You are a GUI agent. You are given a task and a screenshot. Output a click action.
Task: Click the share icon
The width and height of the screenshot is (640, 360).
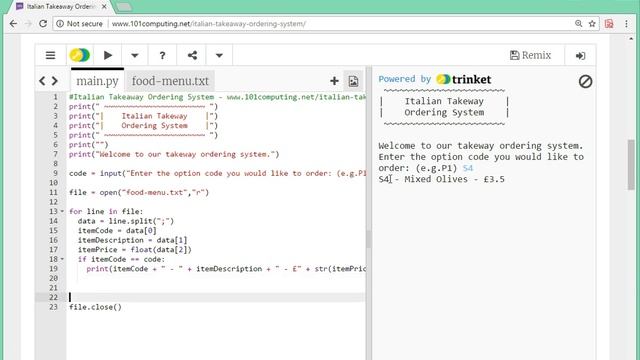[x=192, y=55]
